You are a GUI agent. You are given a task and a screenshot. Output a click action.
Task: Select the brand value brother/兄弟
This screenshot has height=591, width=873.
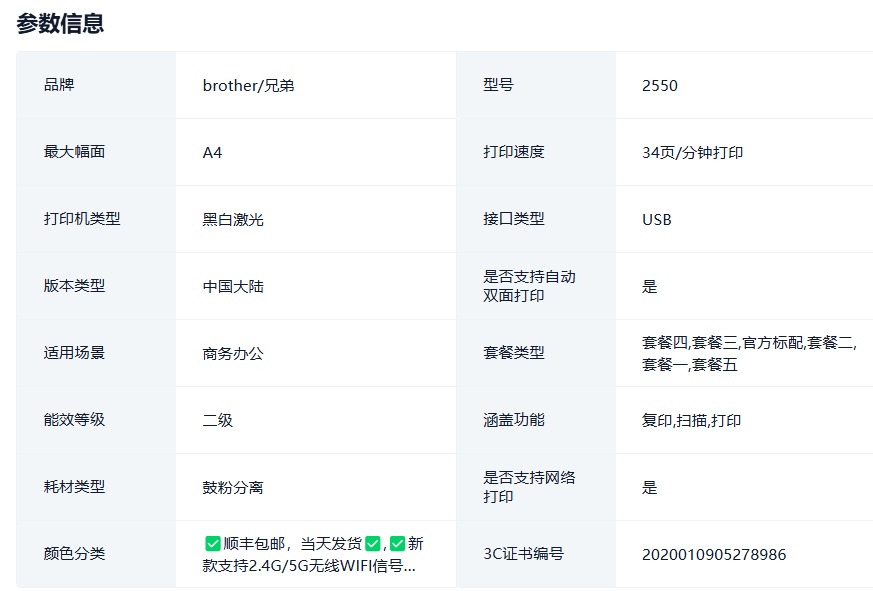pos(248,86)
